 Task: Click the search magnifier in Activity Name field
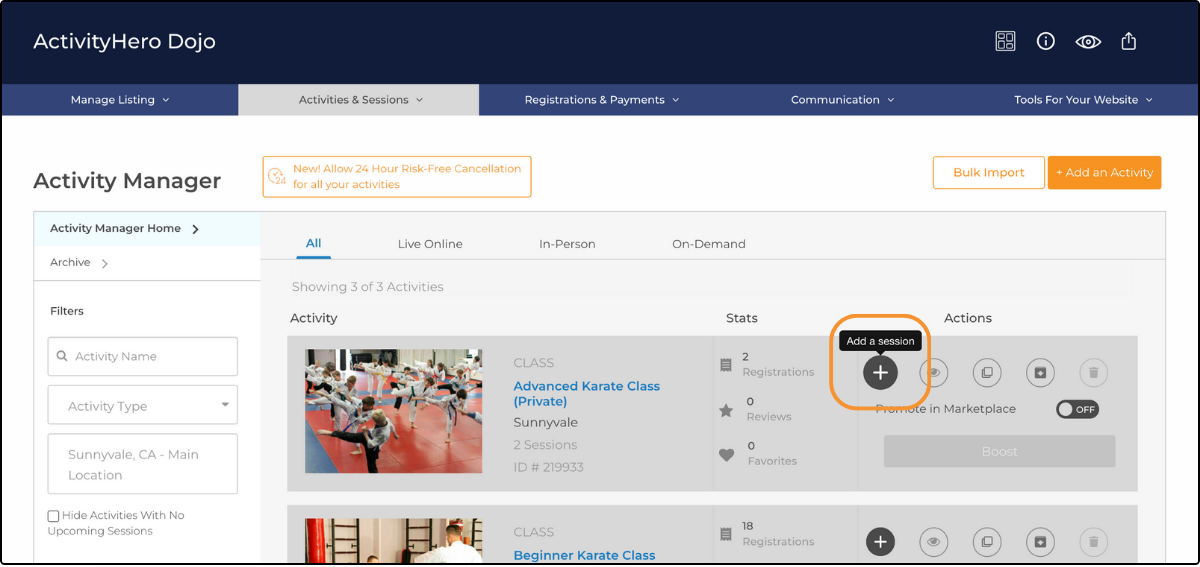point(63,356)
